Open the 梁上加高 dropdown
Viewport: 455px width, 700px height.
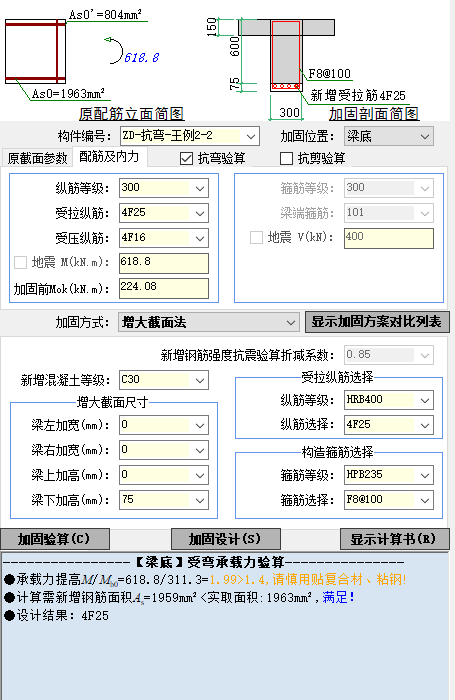164,475
